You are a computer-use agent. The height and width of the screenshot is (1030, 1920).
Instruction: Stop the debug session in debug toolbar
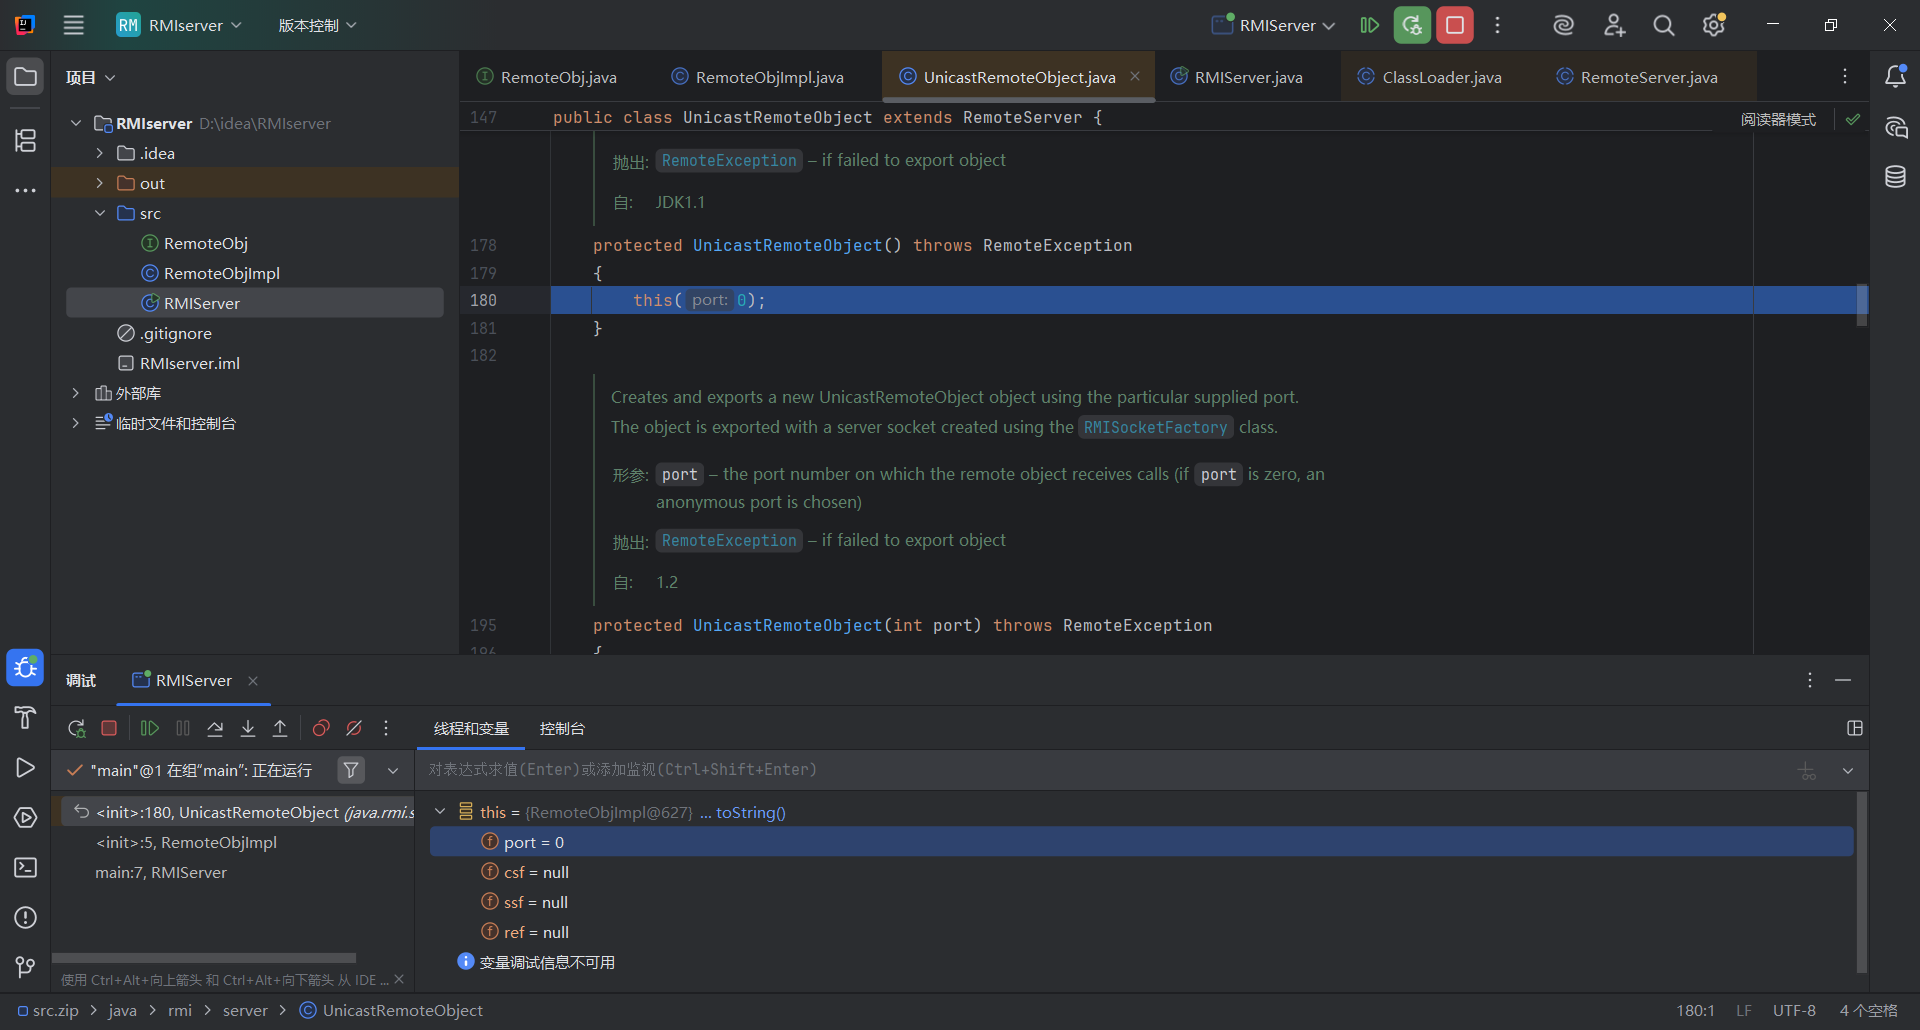(x=109, y=728)
